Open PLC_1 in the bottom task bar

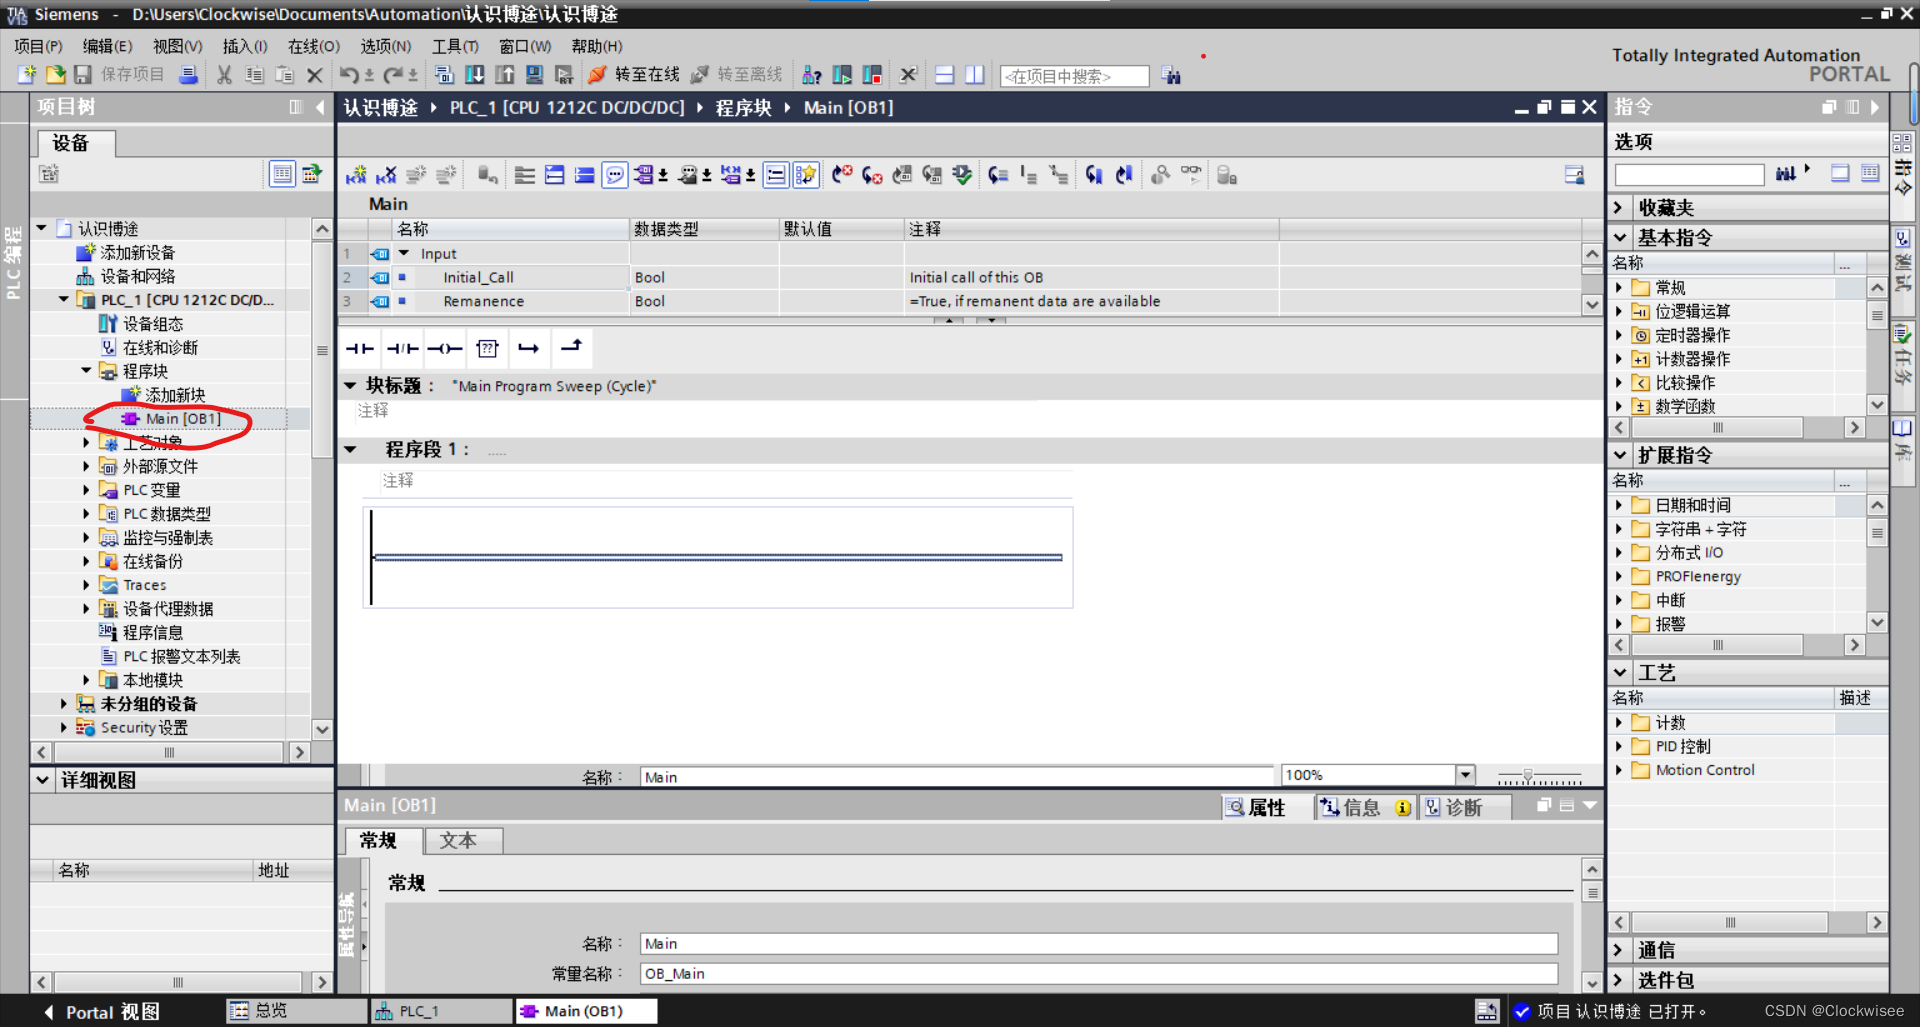440,1011
